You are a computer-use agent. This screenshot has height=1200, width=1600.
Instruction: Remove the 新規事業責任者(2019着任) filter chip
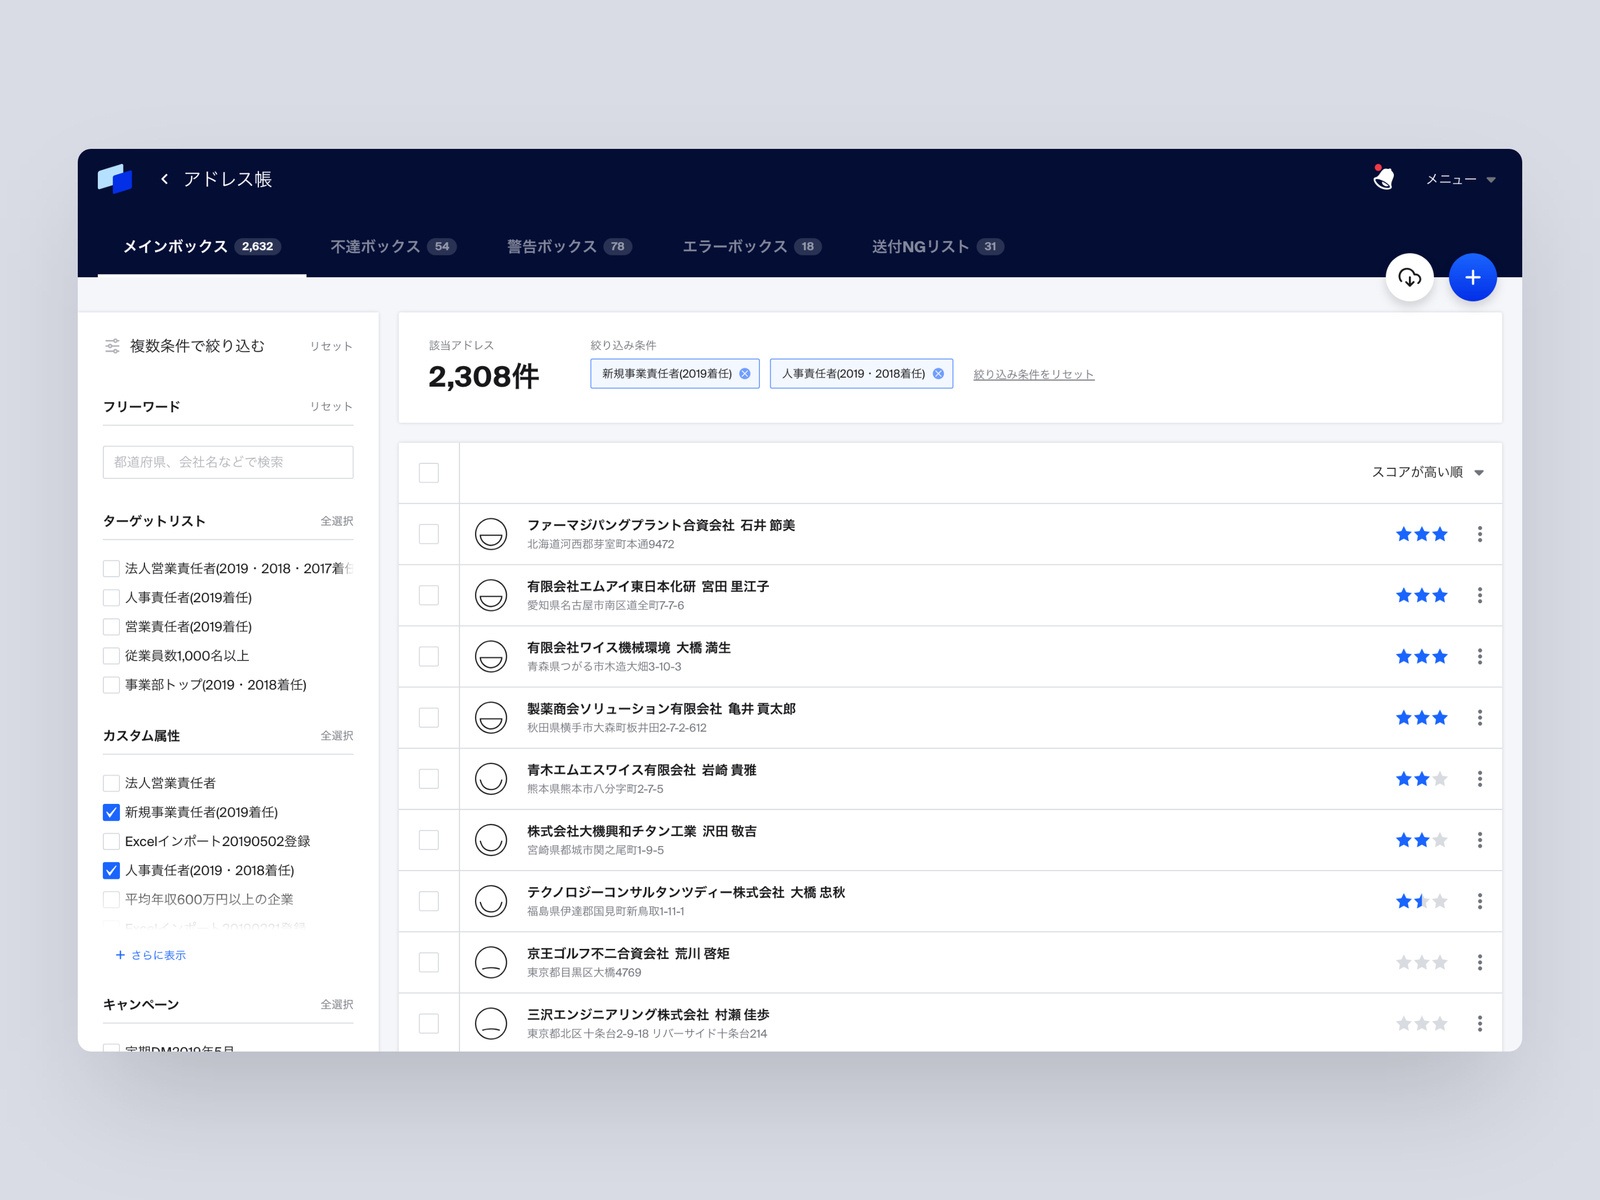pyautogui.click(x=744, y=373)
